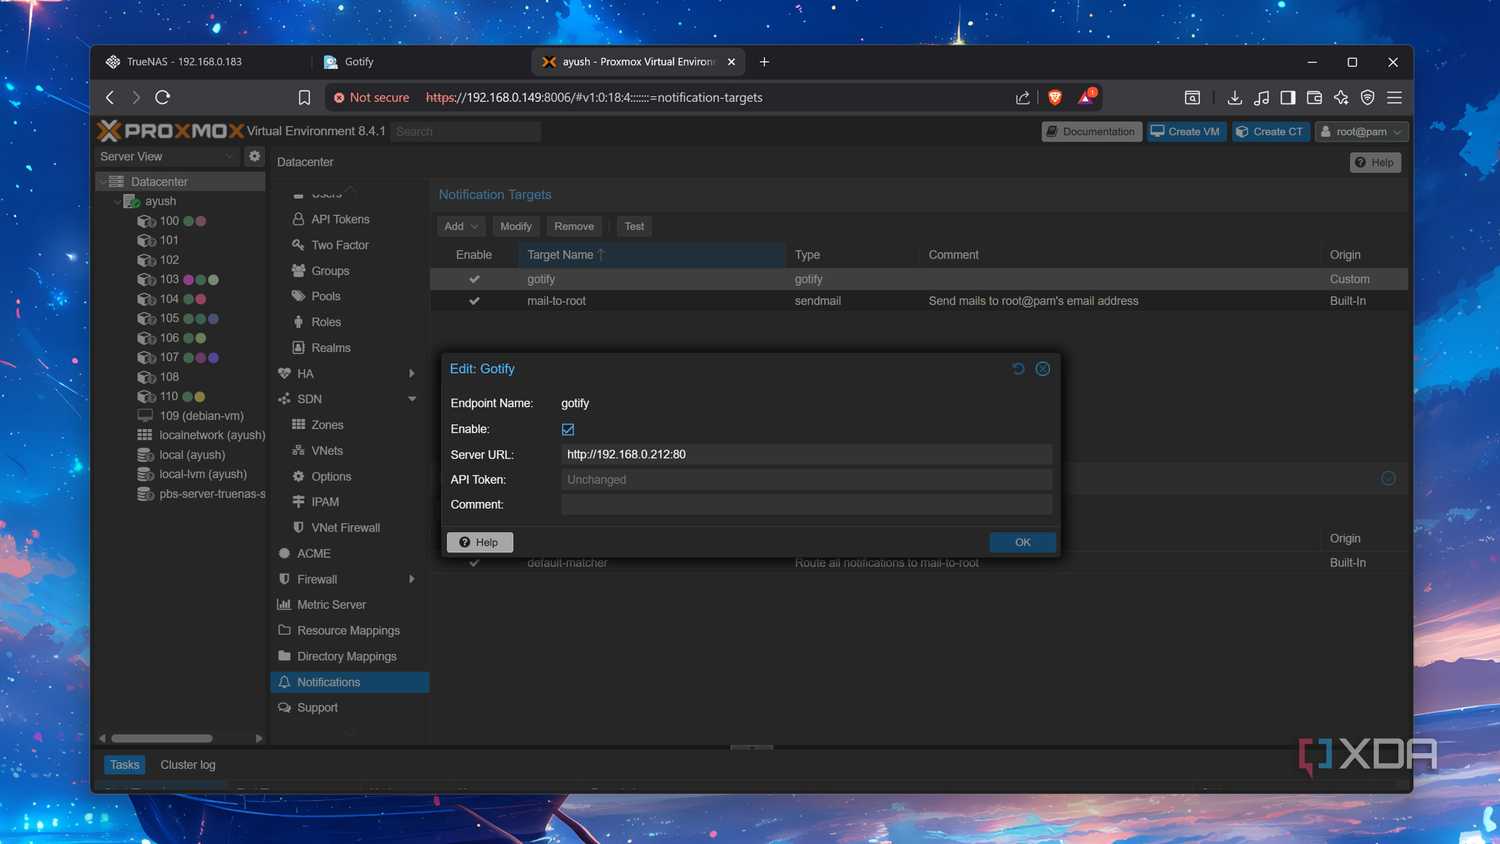Close the Edit Gotify dialog
The width and height of the screenshot is (1500, 844).
[x=1043, y=369]
